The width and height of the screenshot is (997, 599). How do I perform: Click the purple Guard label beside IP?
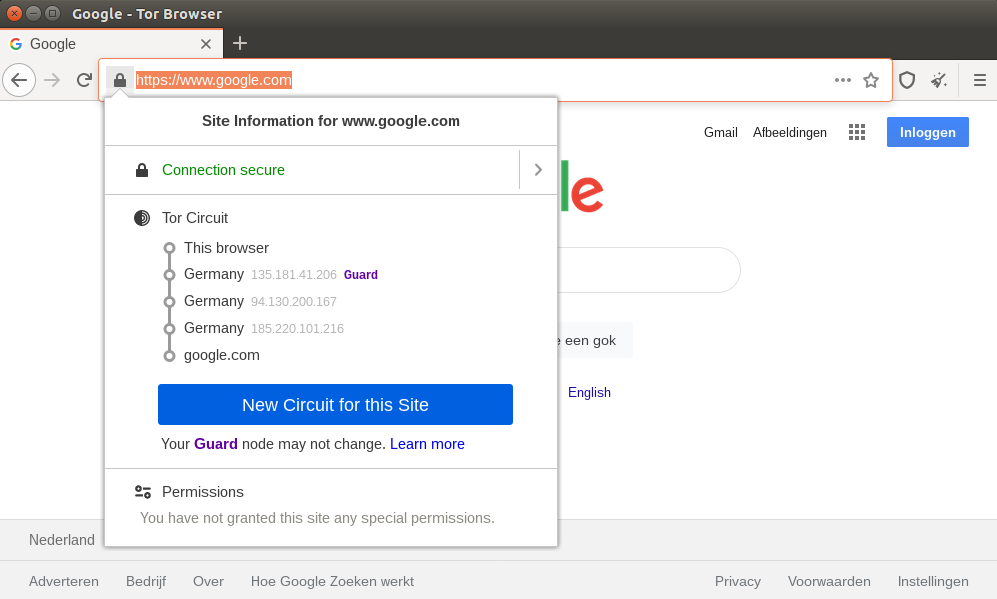(361, 275)
